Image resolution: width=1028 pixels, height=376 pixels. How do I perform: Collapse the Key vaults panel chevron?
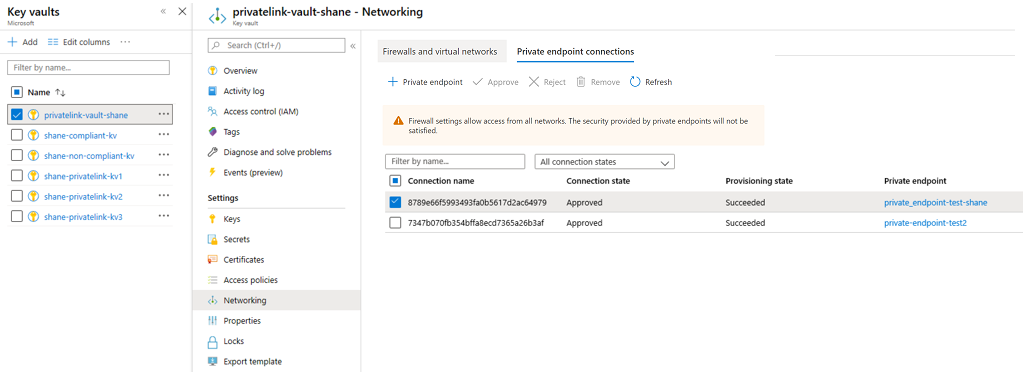(x=163, y=11)
